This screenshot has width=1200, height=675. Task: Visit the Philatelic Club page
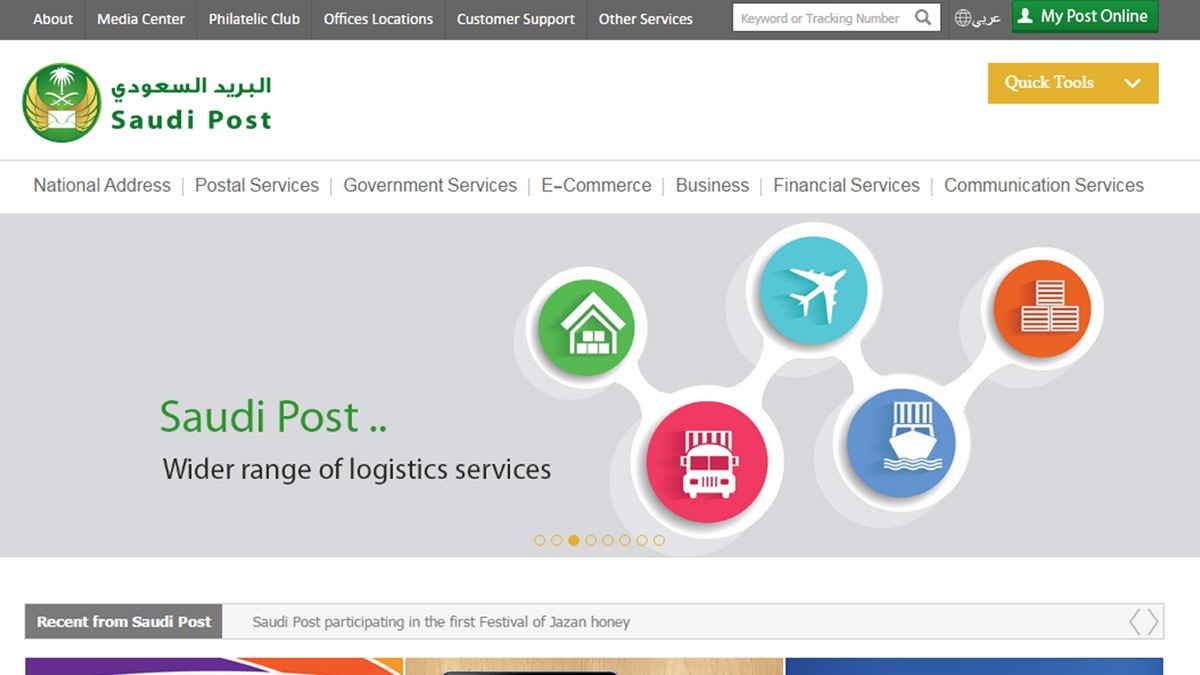(x=254, y=19)
